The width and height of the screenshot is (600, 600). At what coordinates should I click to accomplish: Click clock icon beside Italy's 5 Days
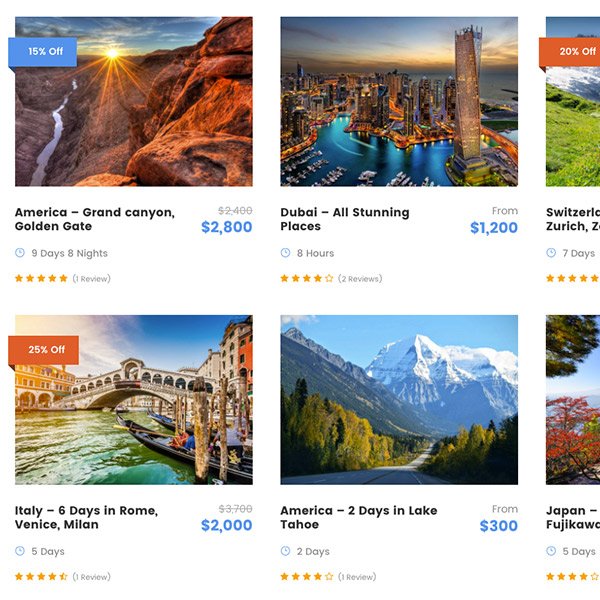pos(20,551)
